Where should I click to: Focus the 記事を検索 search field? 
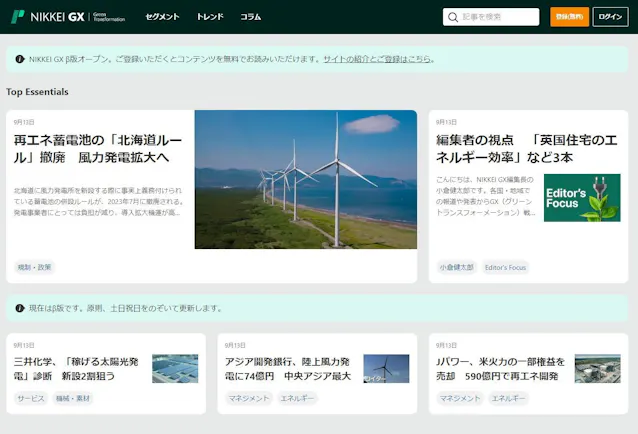click(491, 17)
